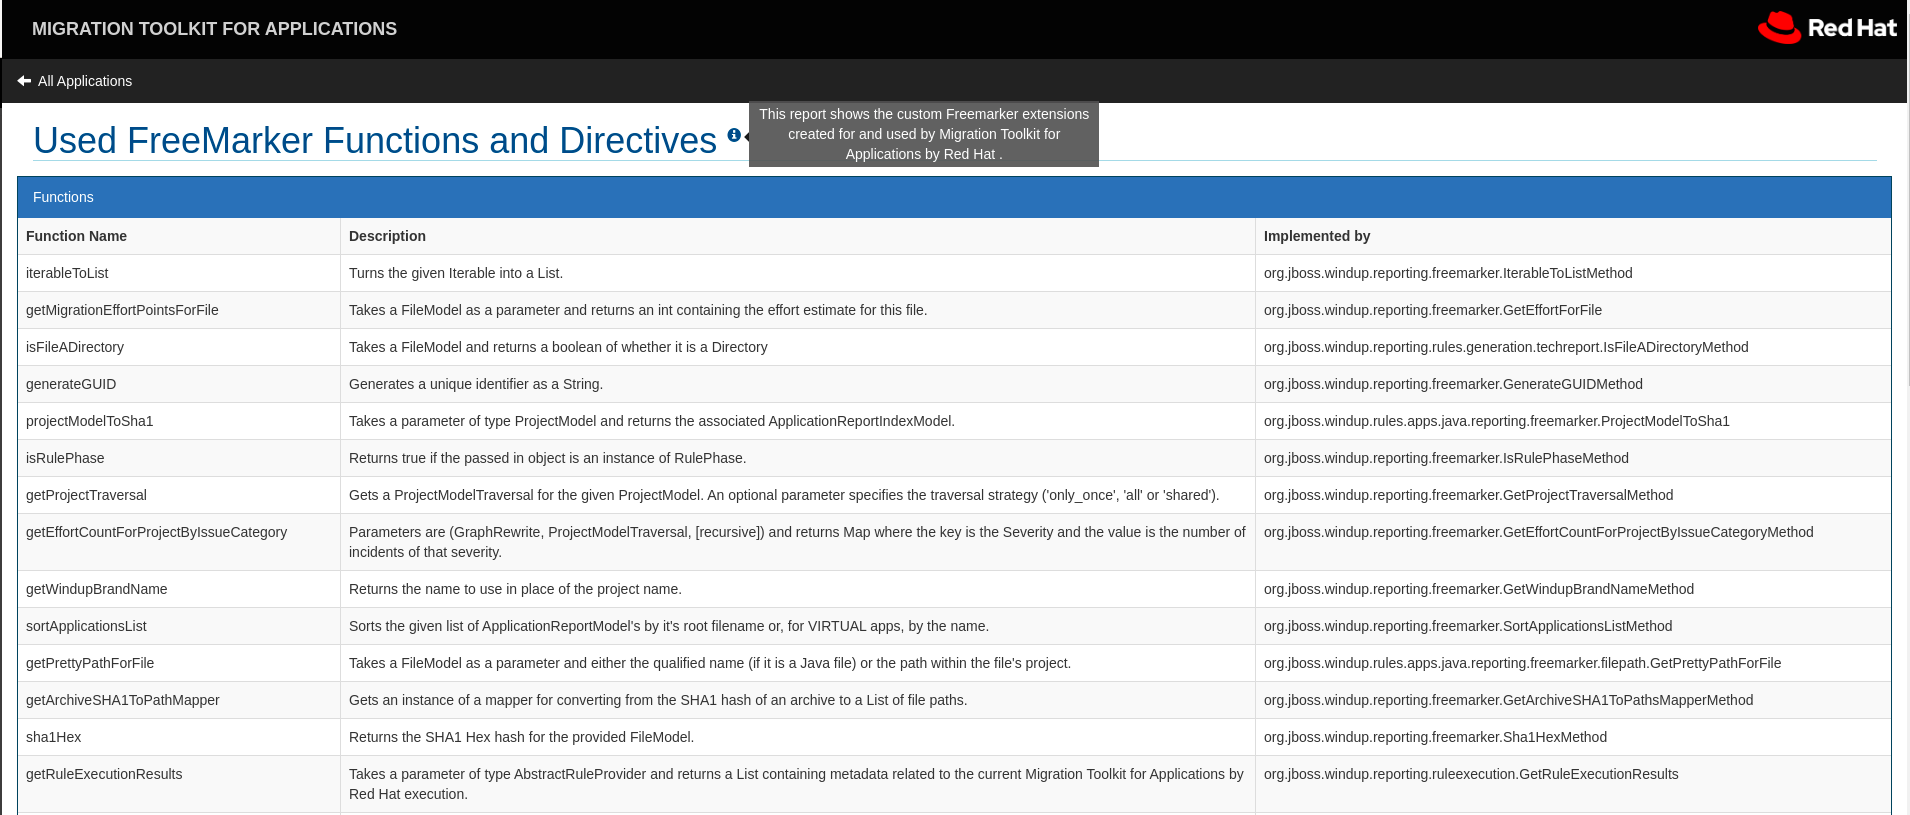Click the GetEffortForFile implementation class
The width and height of the screenshot is (1910, 815).
[1433, 310]
